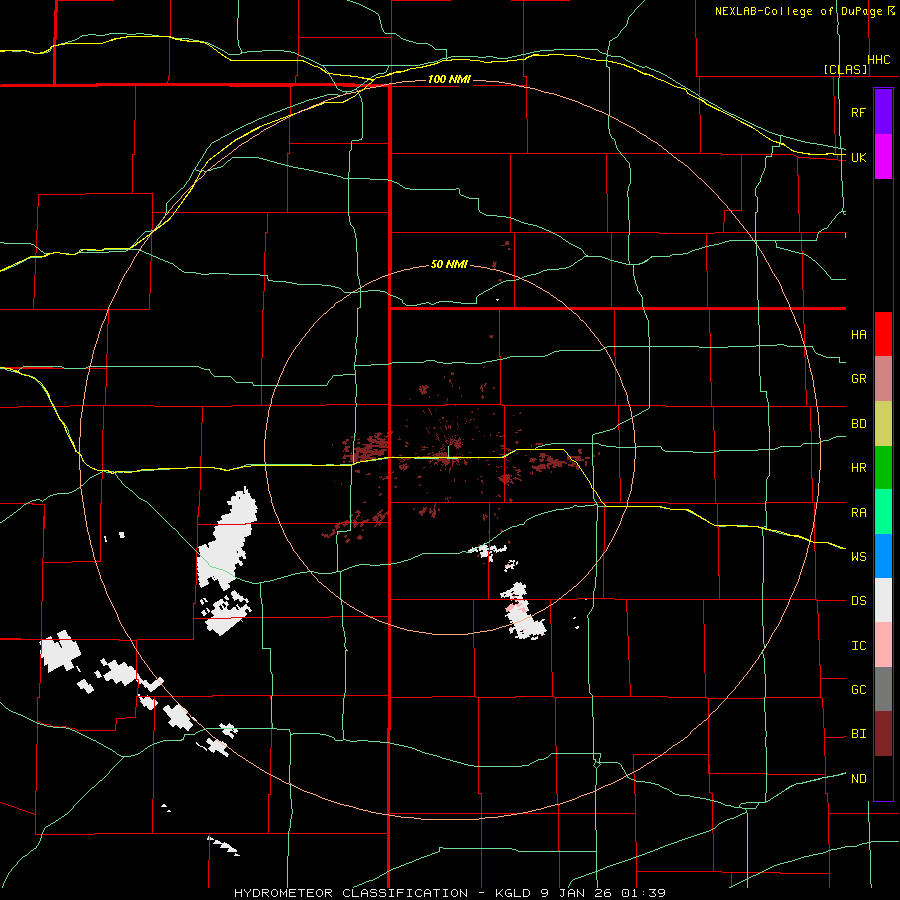900x900 pixels.
Task: Click the red HA hail swatch
Action: 883,334
